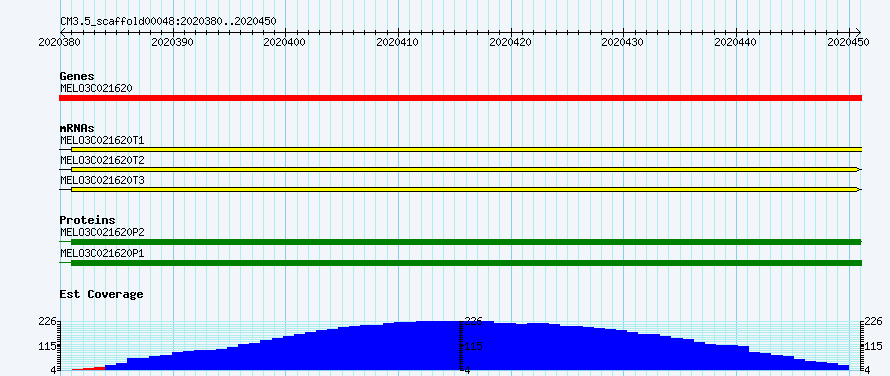Screen dimensions: 890x376
Task: Click the Proteins track heading
Action: point(87,220)
